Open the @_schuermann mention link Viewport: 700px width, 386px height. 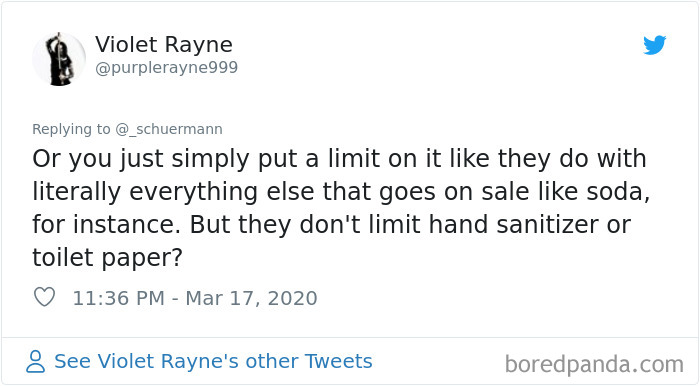[x=169, y=129]
